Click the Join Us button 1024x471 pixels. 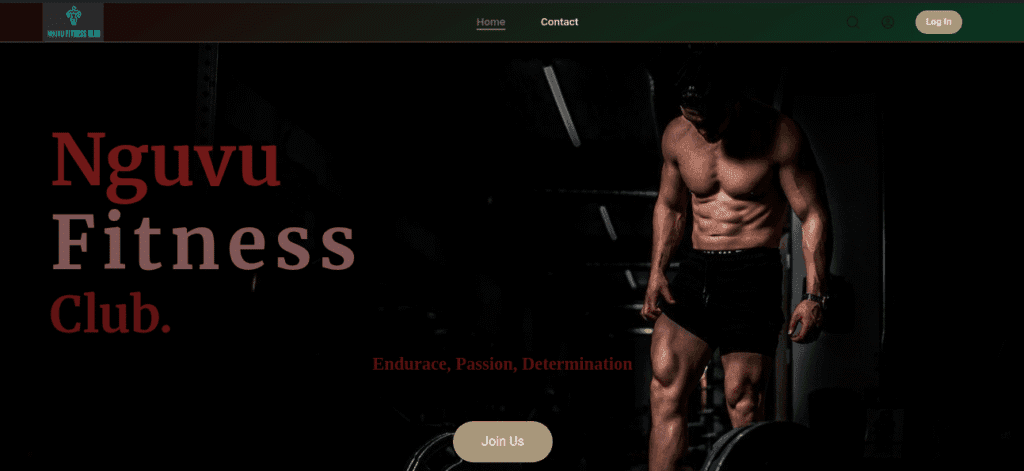[502, 442]
